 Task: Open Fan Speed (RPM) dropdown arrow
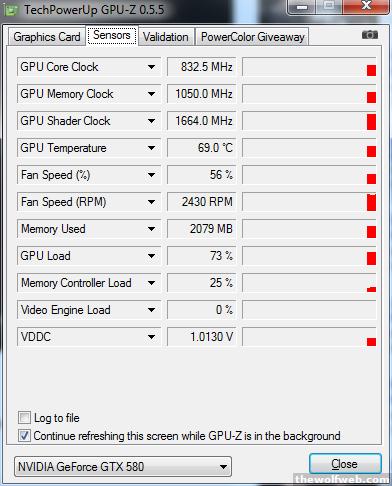pos(151,202)
